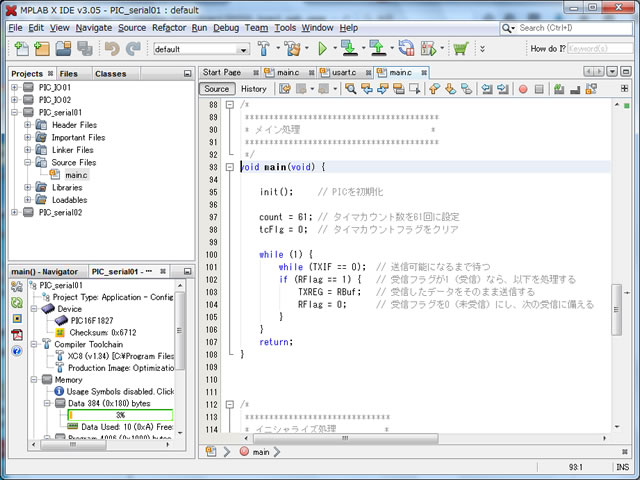This screenshot has height=480, width=640.
Task: Expand PIC_IO02 project node
Action: click(14, 100)
